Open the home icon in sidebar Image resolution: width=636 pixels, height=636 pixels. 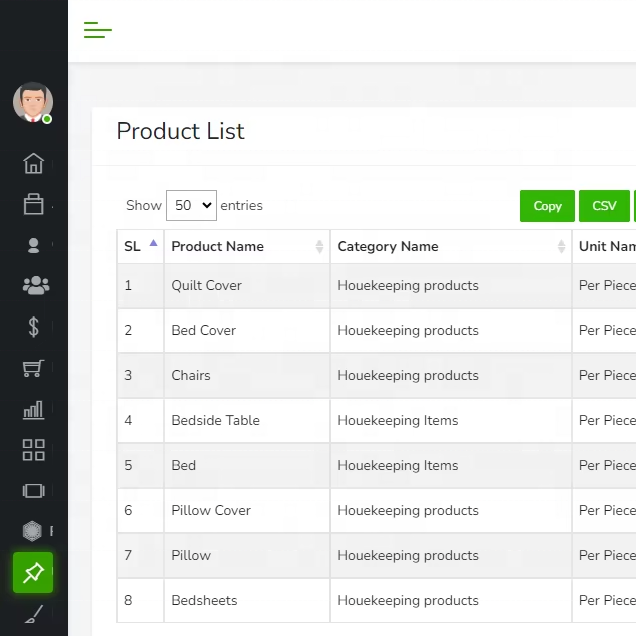34,163
